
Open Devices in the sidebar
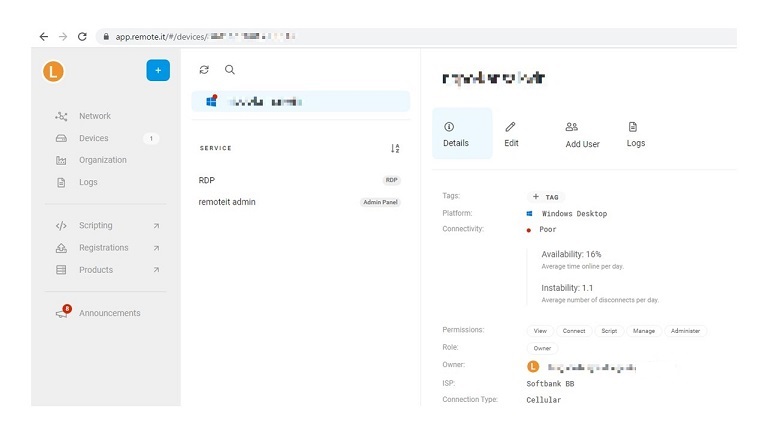[94, 138]
